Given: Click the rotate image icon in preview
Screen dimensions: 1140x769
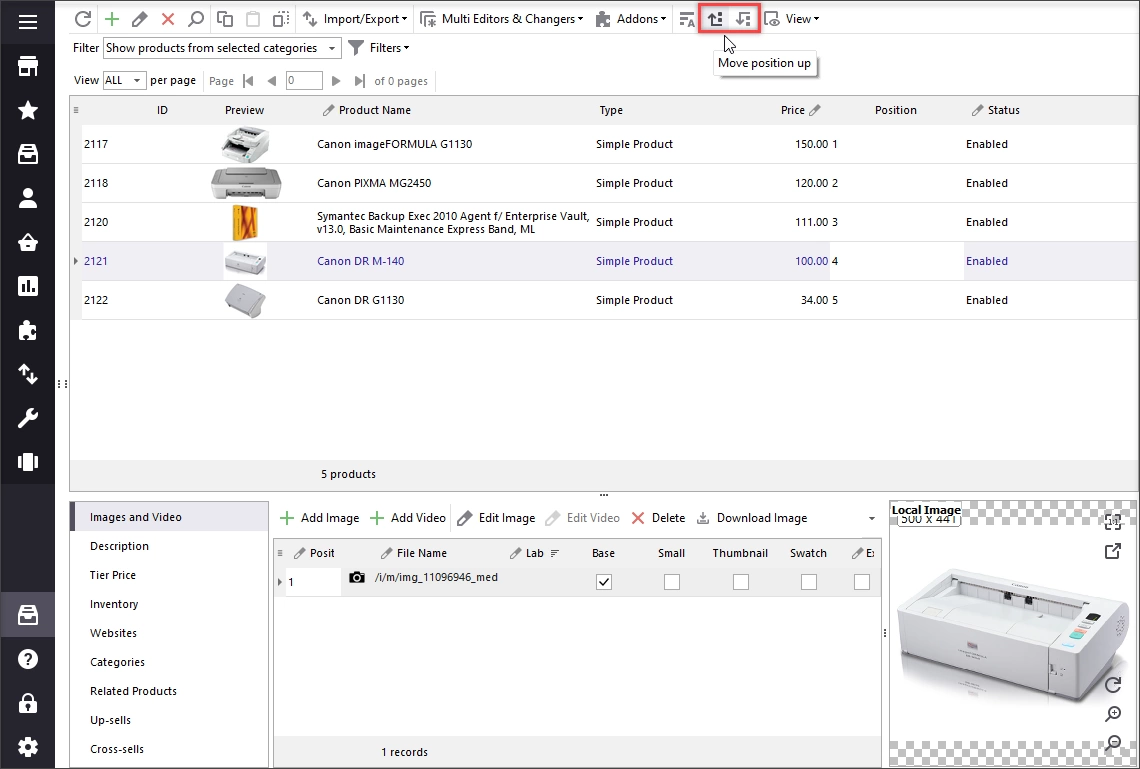Looking at the screenshot, I should tap(1113, 684).
